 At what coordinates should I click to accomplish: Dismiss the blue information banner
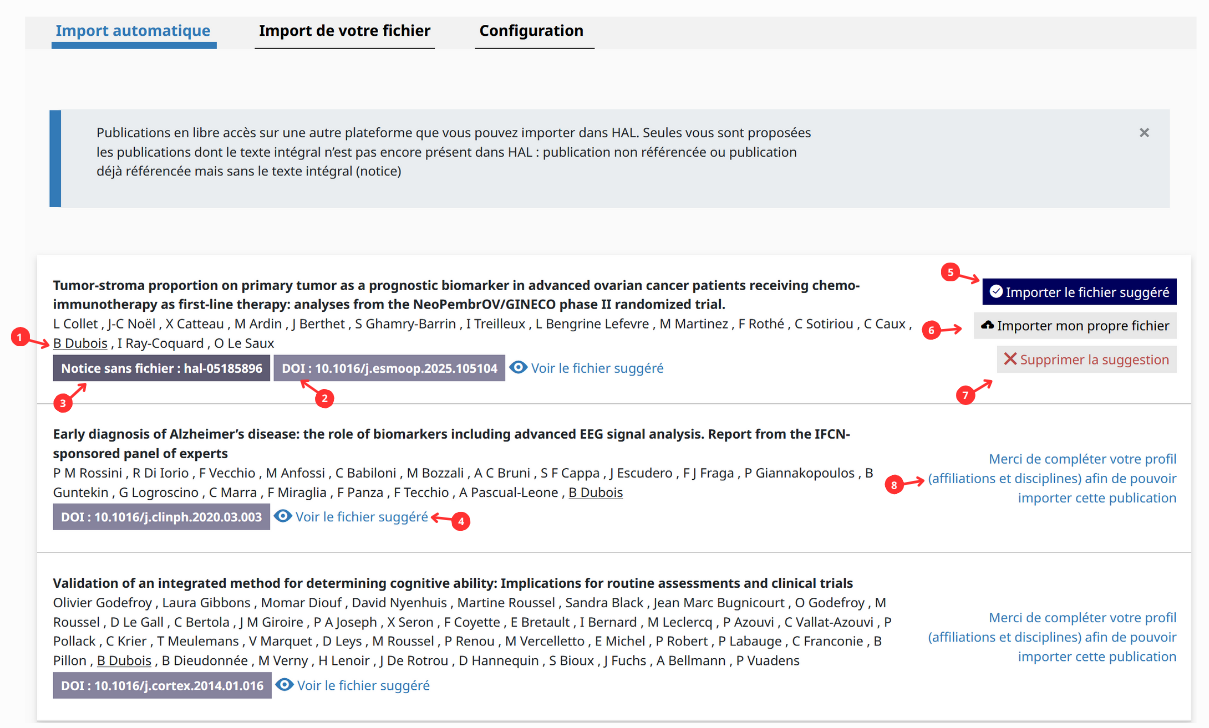(1144, 132)
